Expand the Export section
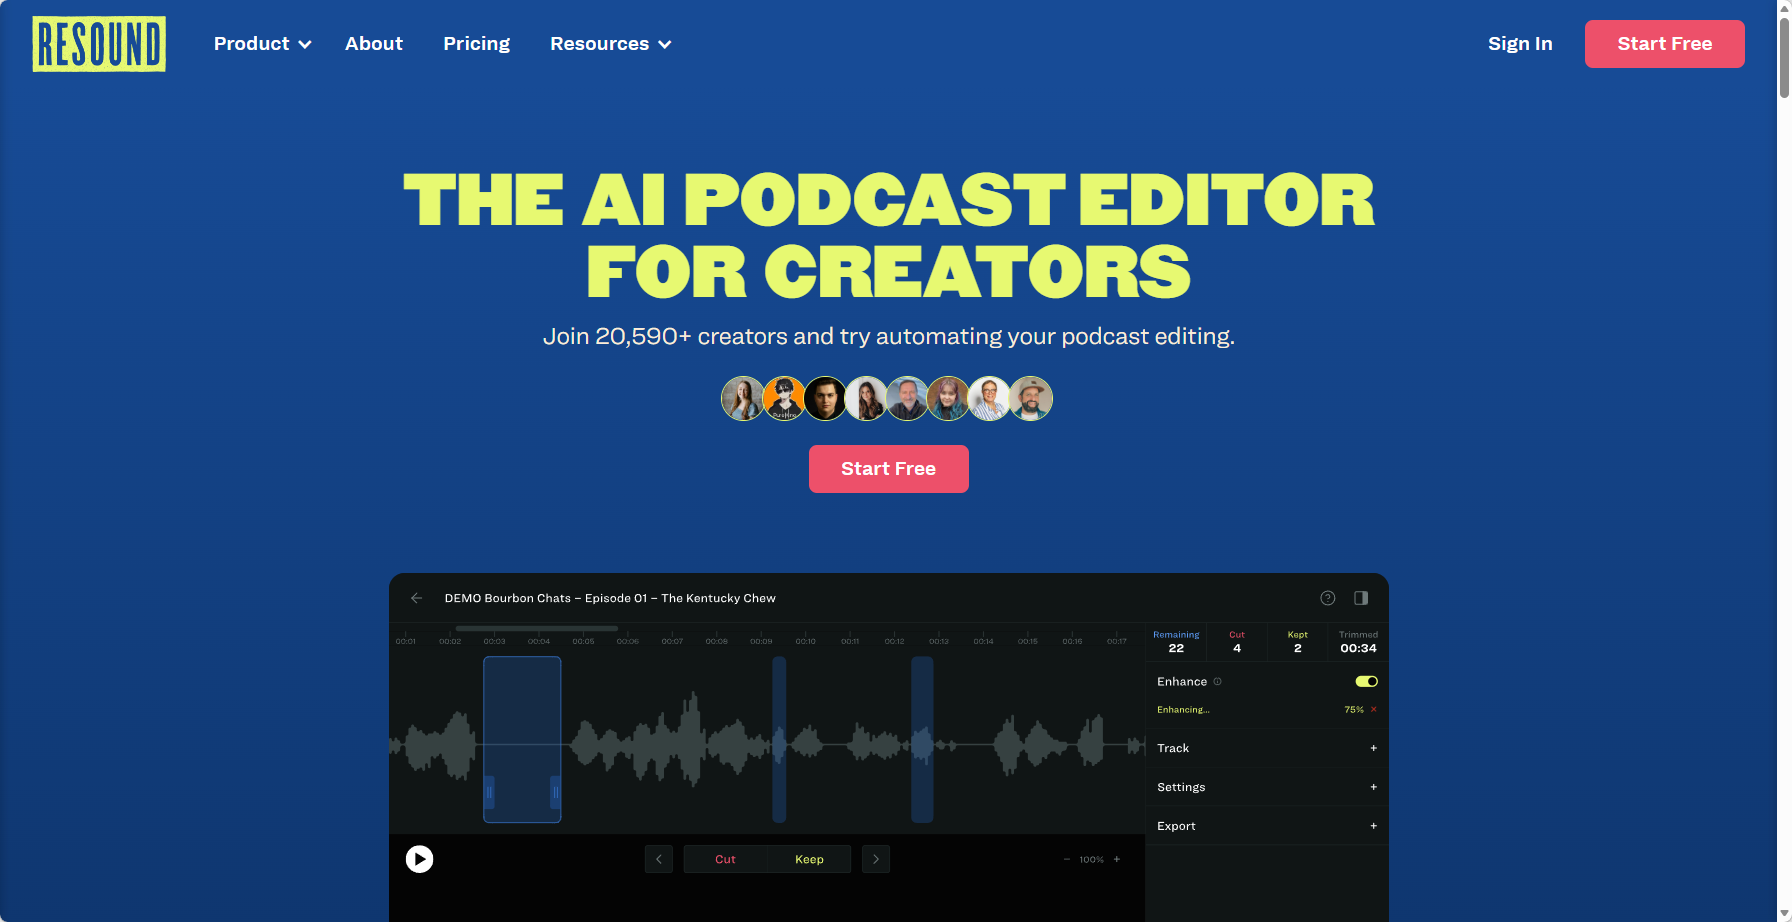Screen dimensions: 1792x922 1267,826
